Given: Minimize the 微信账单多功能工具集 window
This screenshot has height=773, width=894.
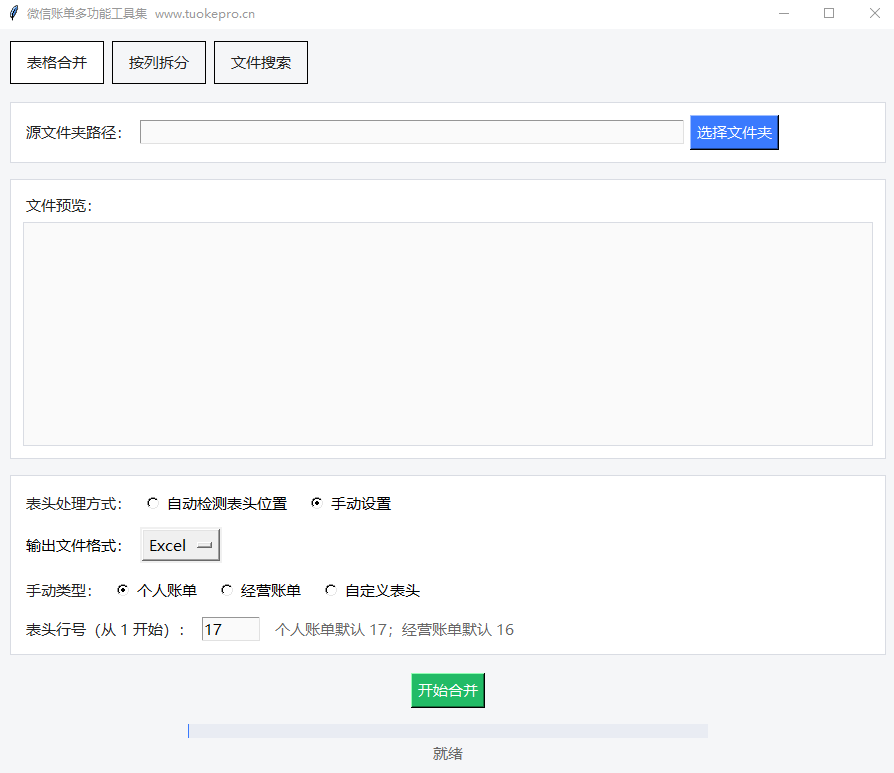Looking at the screenshot, I should [x=784, y=14].
